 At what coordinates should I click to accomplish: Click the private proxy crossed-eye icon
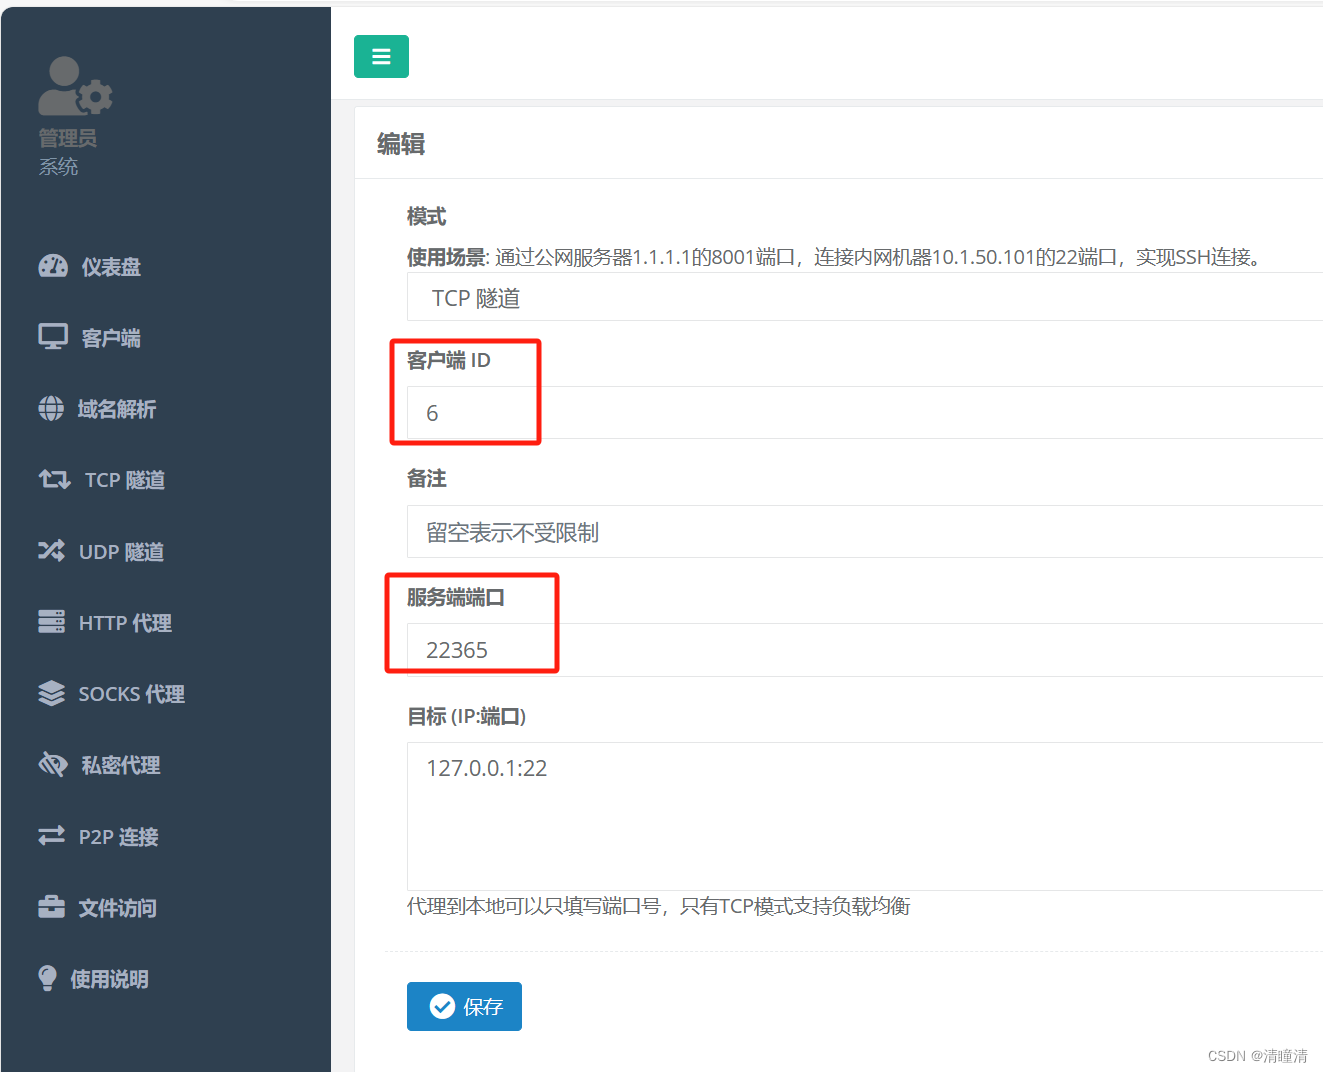(x=52, y=764)
